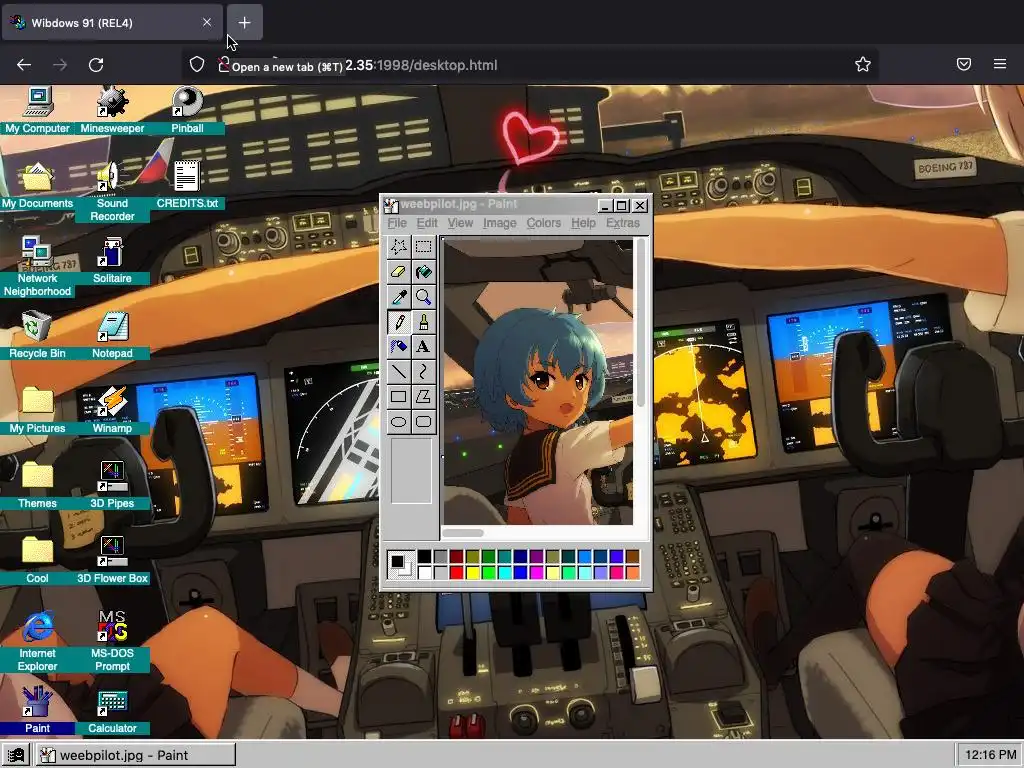Viewport: 1024px width, 768px height.
Task: Choose the straight Line tool
Action: [x=398, y=372]
